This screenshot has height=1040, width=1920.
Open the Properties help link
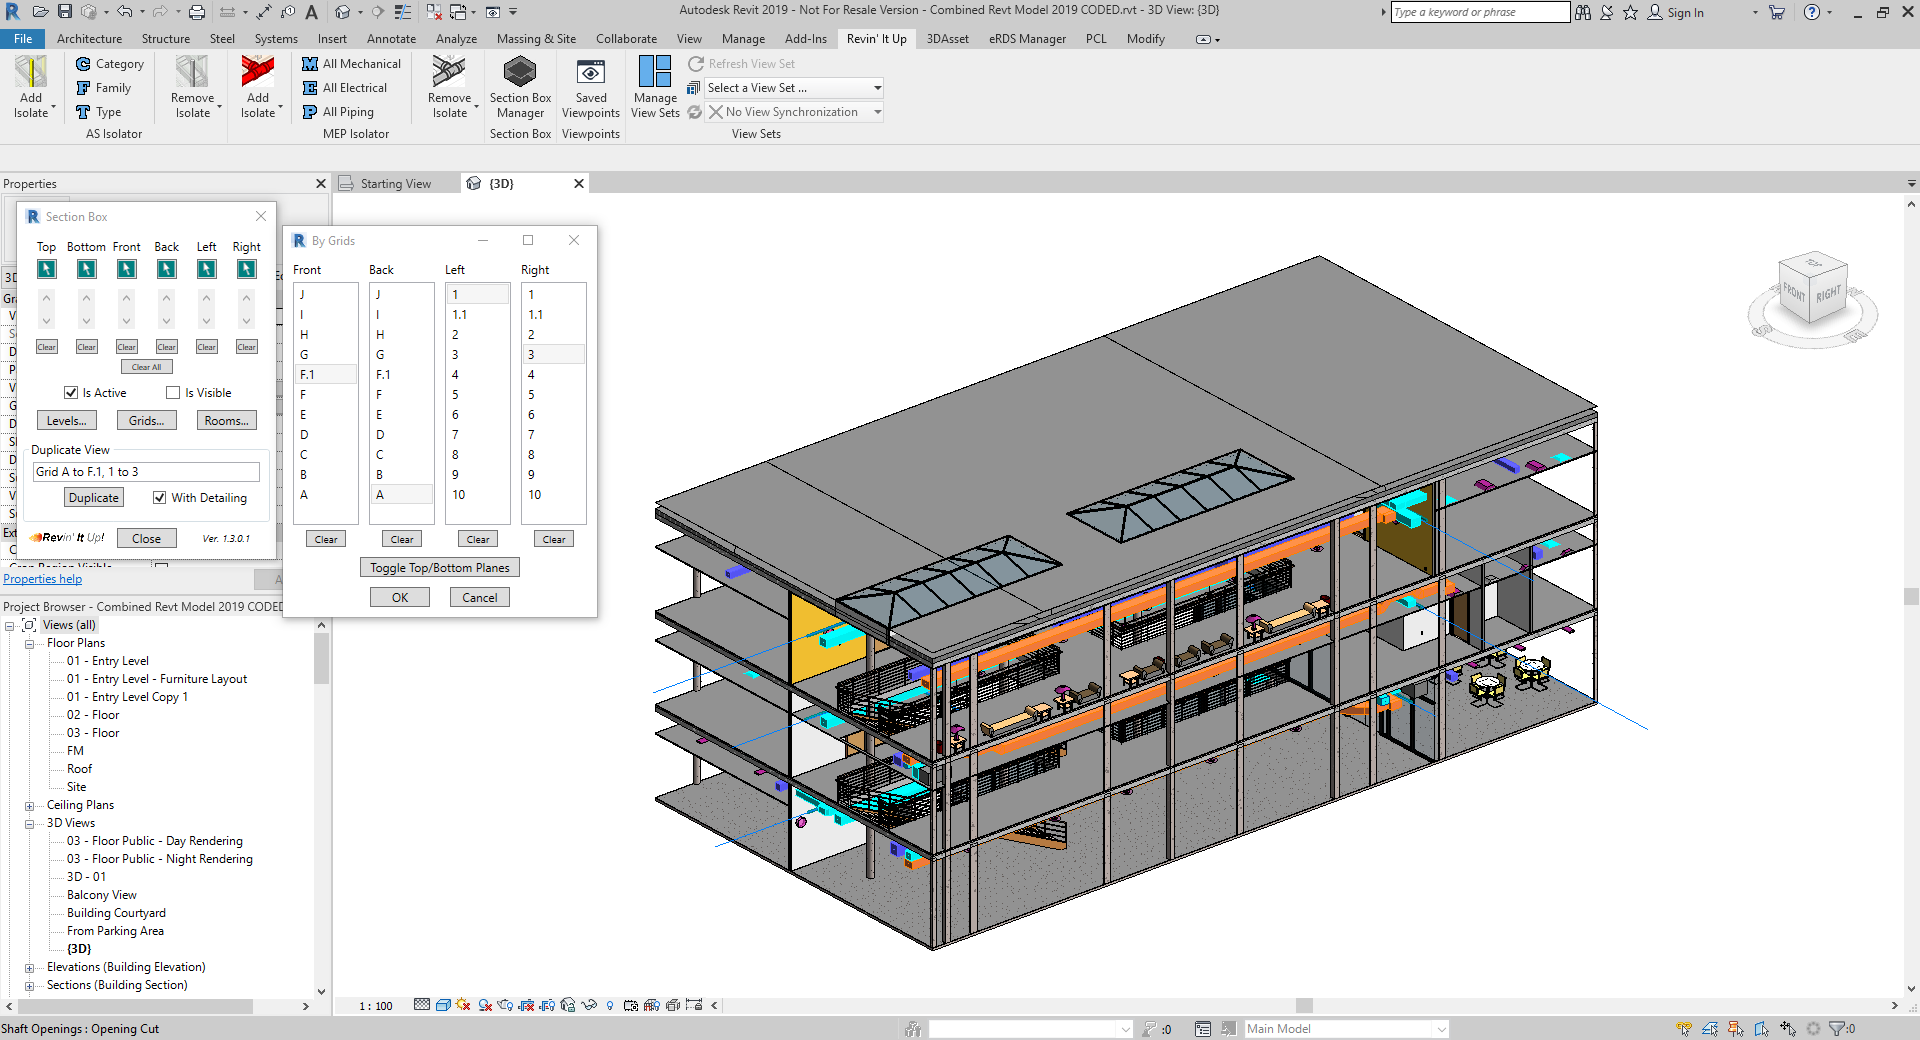[x=42, y=579]
